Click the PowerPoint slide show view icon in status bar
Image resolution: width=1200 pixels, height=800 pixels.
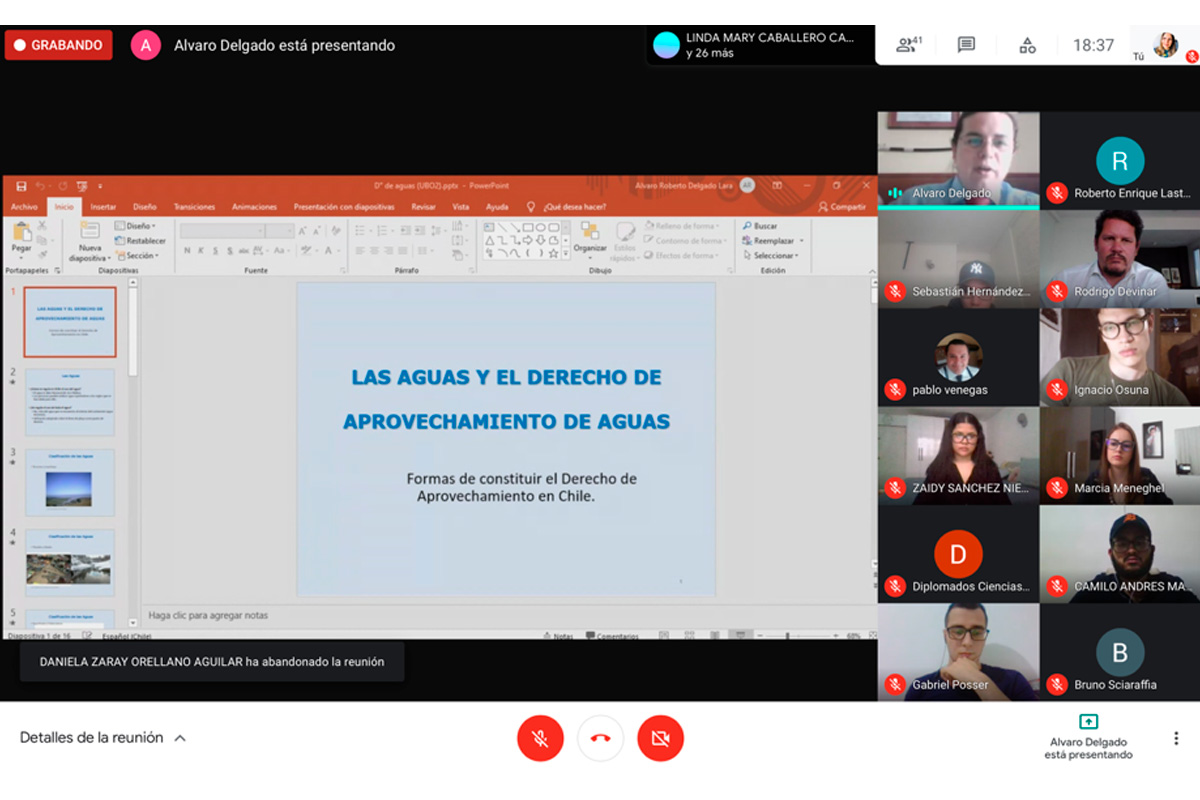click(740, 635)
